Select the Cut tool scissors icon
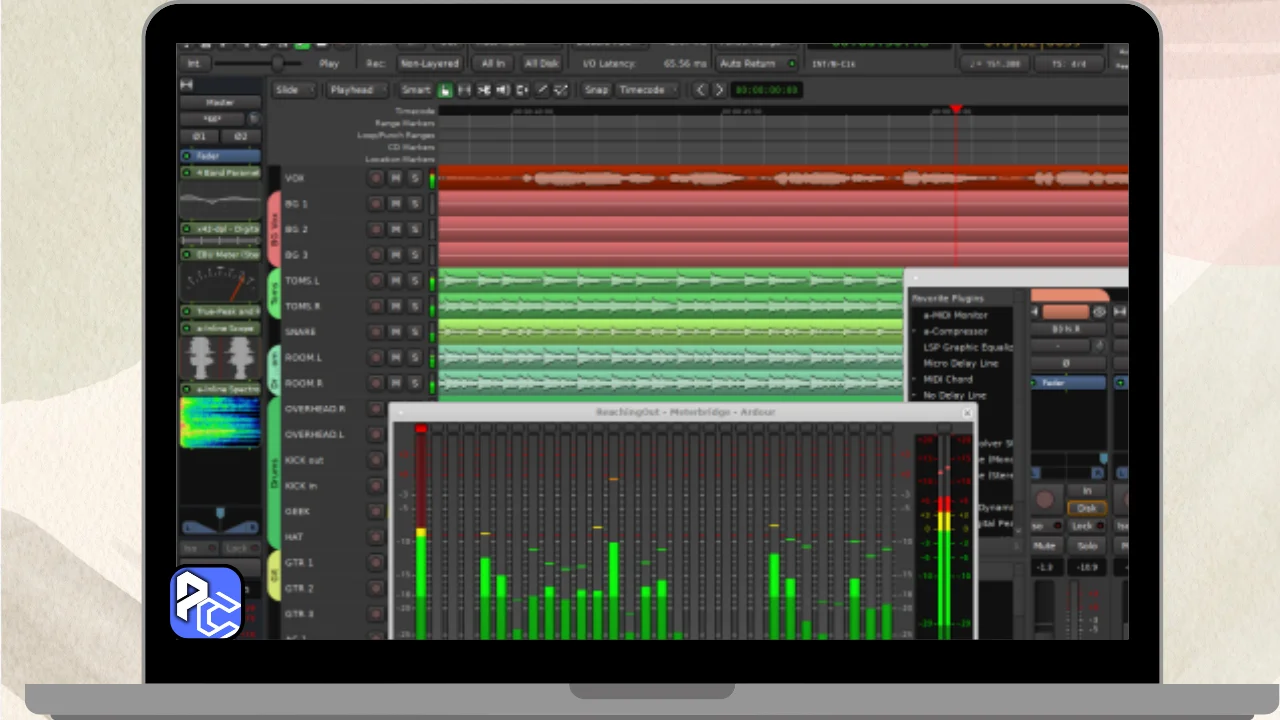This screenshot has width=1280, height=720. (484, 90)
